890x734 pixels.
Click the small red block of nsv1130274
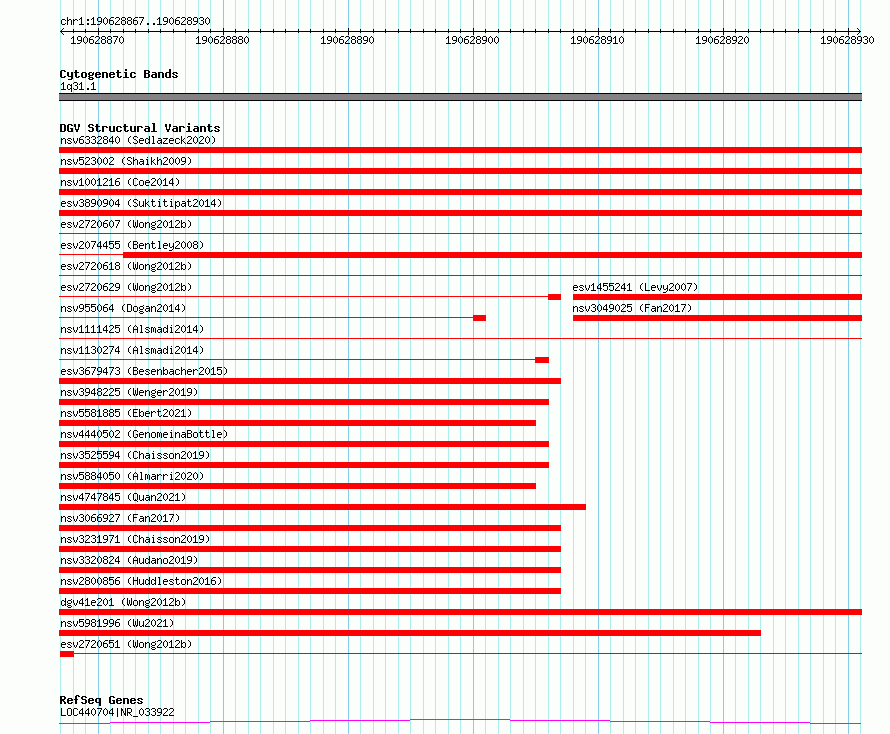tap(542, 360)
